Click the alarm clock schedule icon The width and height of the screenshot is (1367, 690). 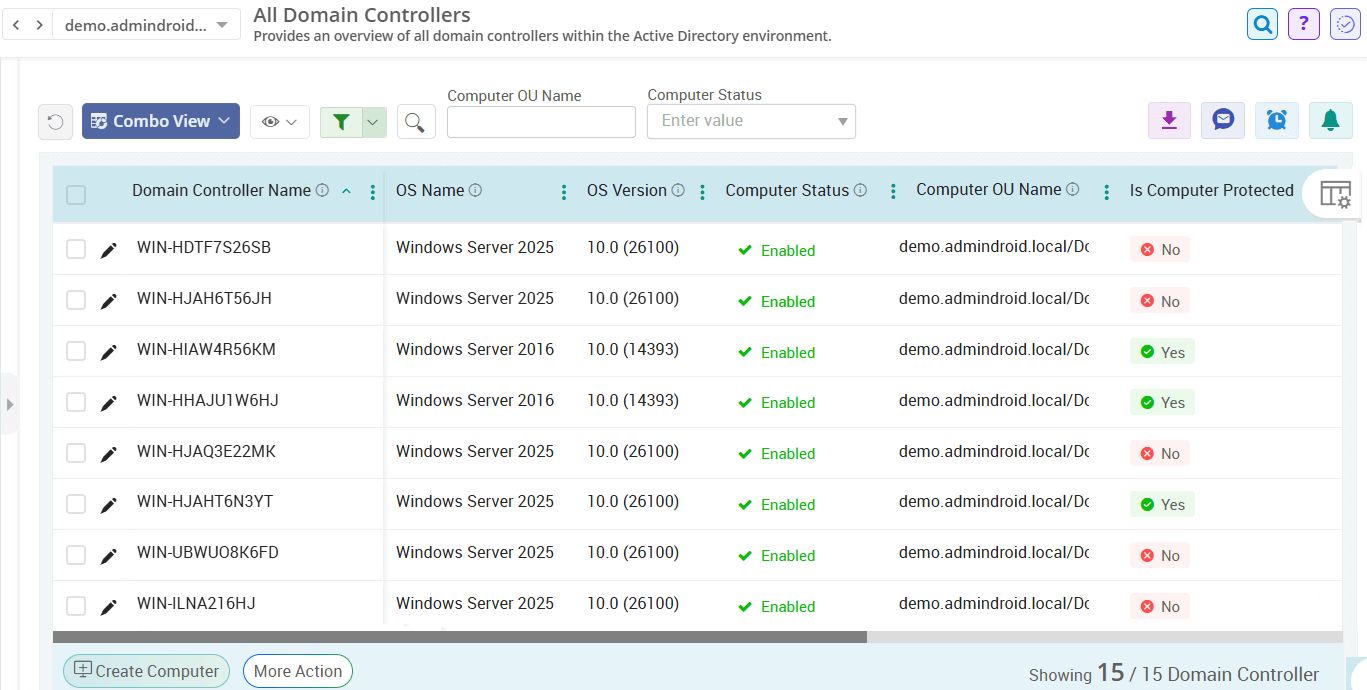pyautogui.click(x=1277, y=120)
